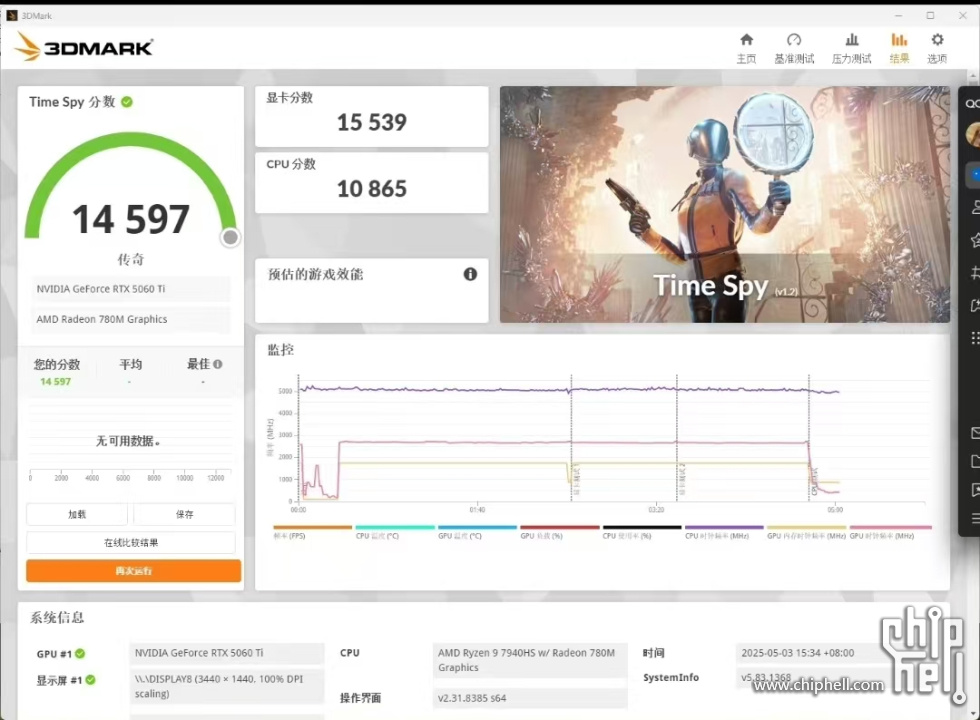The width and height of the screenshot is (980, 720).
Task: Click the 传奇 rank label under the score
Action: (x=131, y=259)
